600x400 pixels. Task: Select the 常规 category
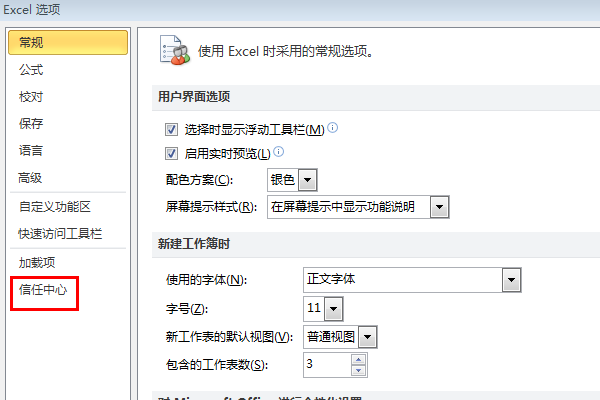(x=68, y=42)
